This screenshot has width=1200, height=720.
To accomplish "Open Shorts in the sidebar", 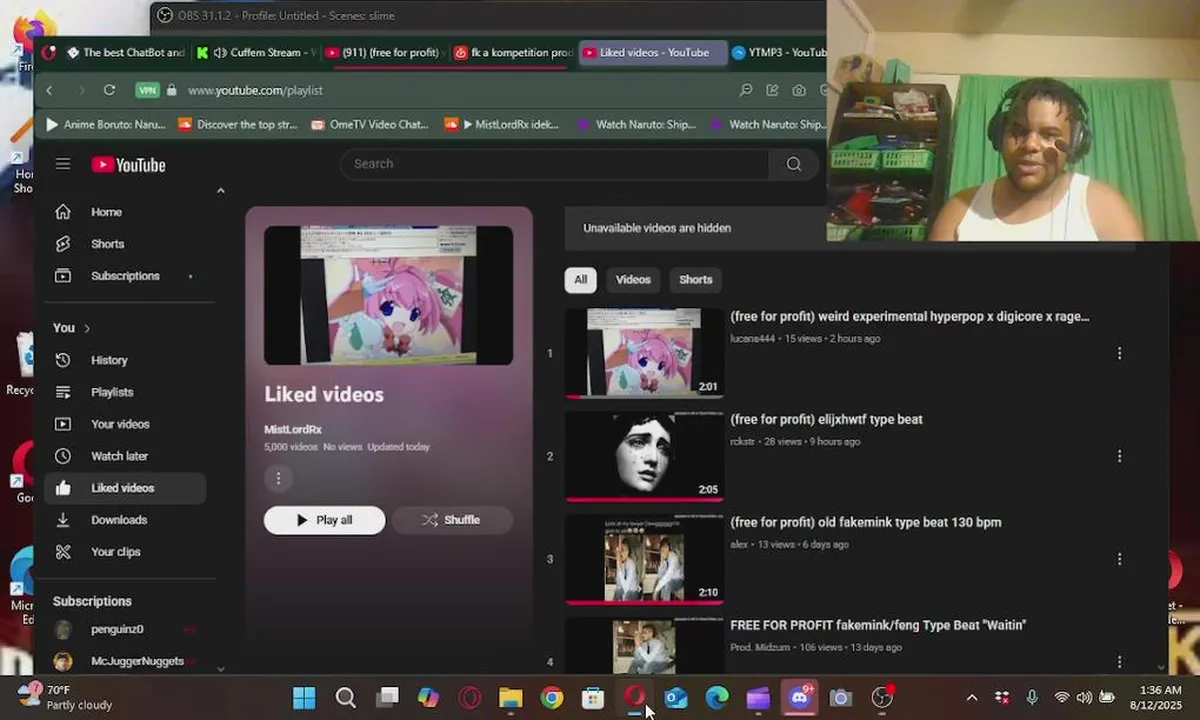I will tap(125, 244).
